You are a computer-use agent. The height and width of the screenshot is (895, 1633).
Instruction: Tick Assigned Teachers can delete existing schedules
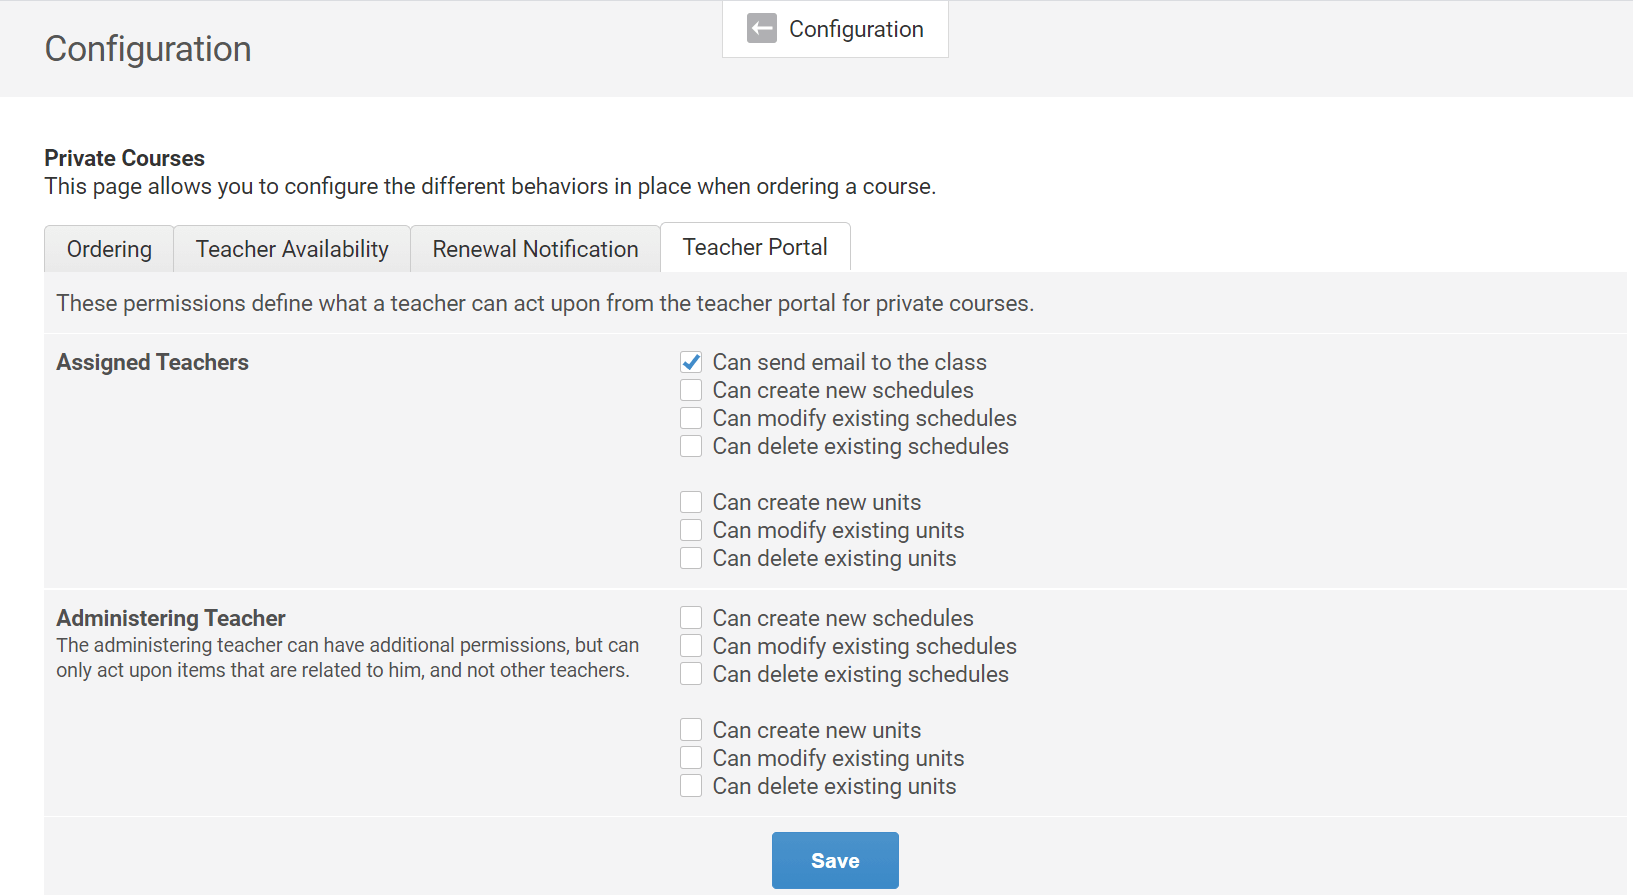click(x=691, y=446)
